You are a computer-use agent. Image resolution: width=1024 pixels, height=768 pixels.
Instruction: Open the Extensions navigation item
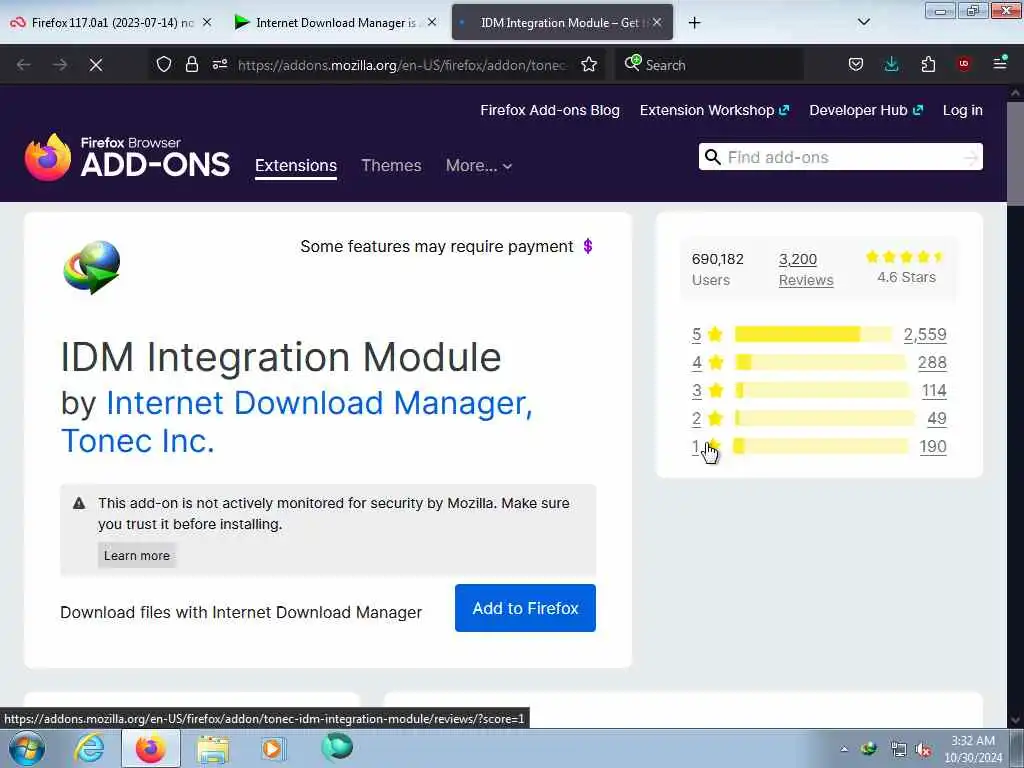(296, 166)
